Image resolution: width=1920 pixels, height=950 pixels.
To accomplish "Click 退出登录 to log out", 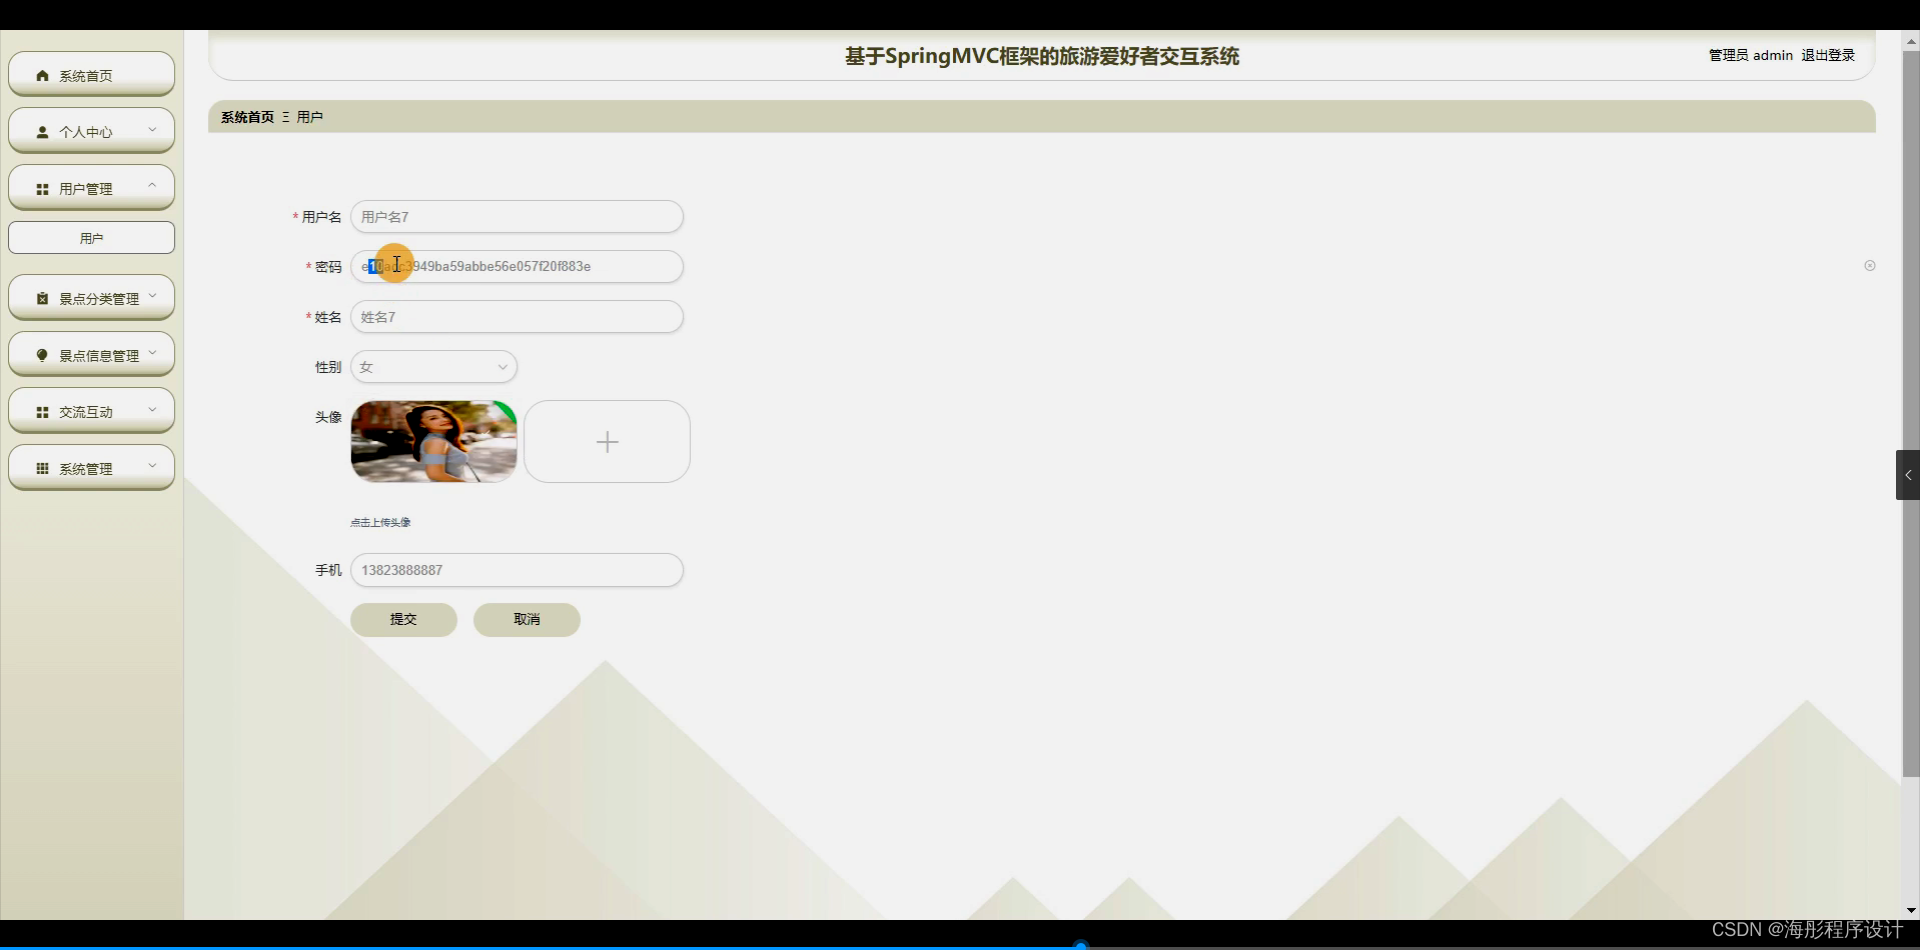I will [x=1827, y=55].
